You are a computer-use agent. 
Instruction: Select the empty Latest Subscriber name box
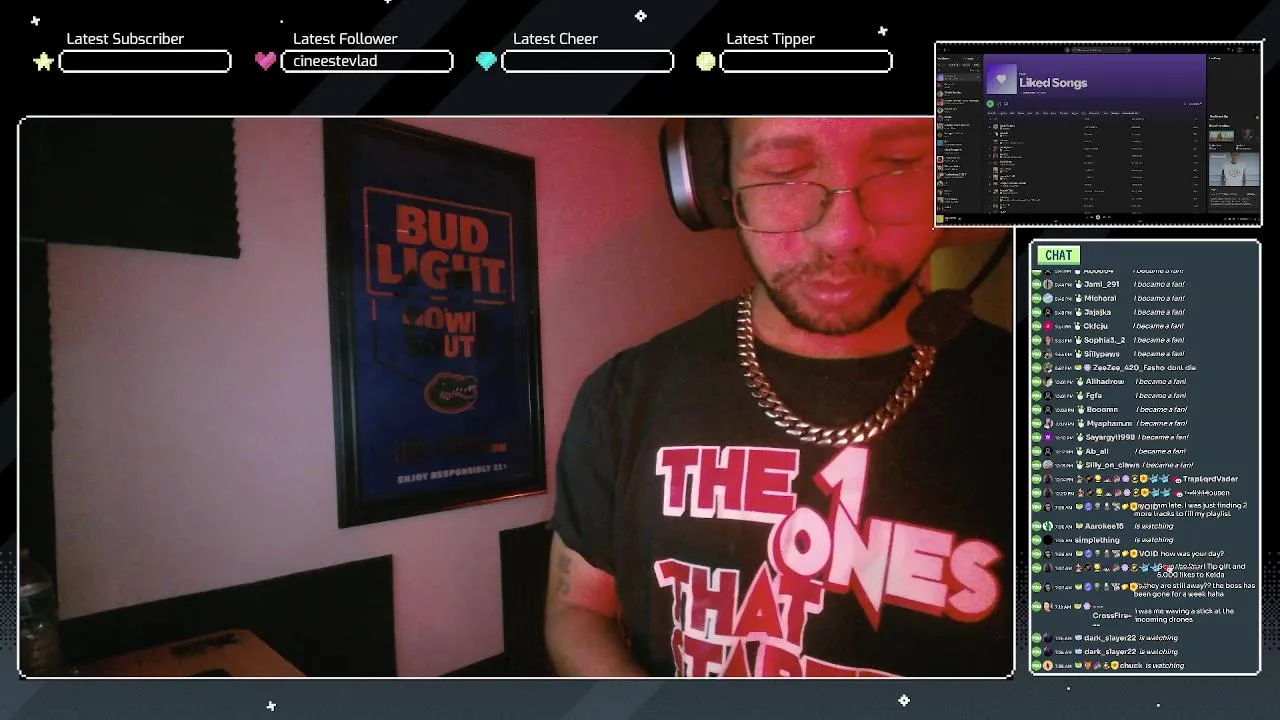(145, 62)
